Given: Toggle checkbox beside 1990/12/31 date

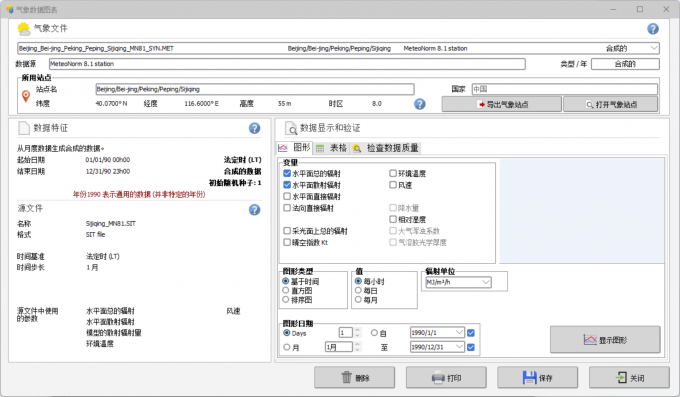Looking at the screenshot, I should [x=471, y=347].
